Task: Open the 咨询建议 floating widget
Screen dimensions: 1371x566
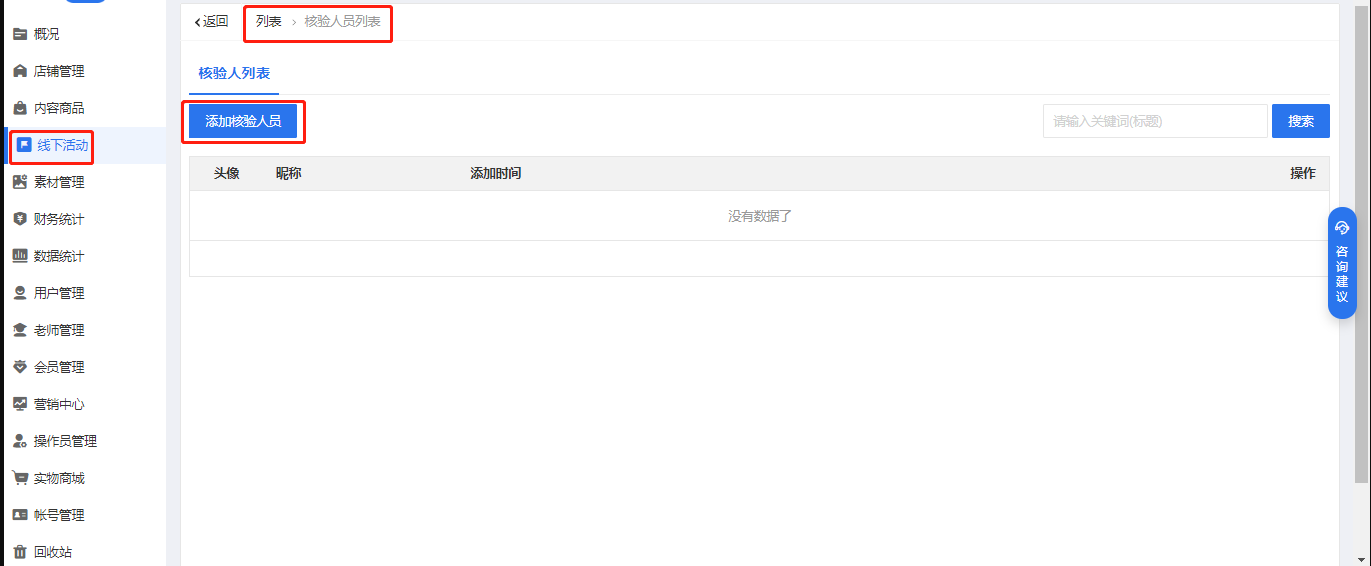Action: 1342,263
